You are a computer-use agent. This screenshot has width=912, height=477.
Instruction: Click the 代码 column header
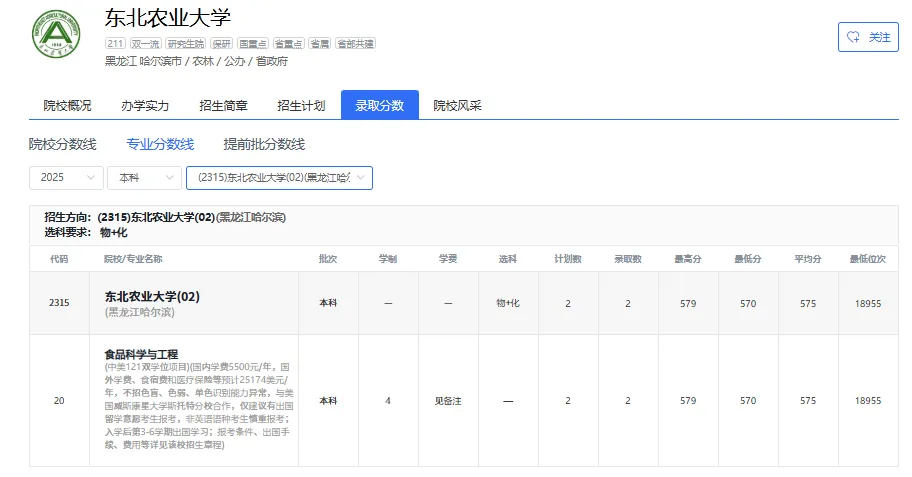click(59, 259)
